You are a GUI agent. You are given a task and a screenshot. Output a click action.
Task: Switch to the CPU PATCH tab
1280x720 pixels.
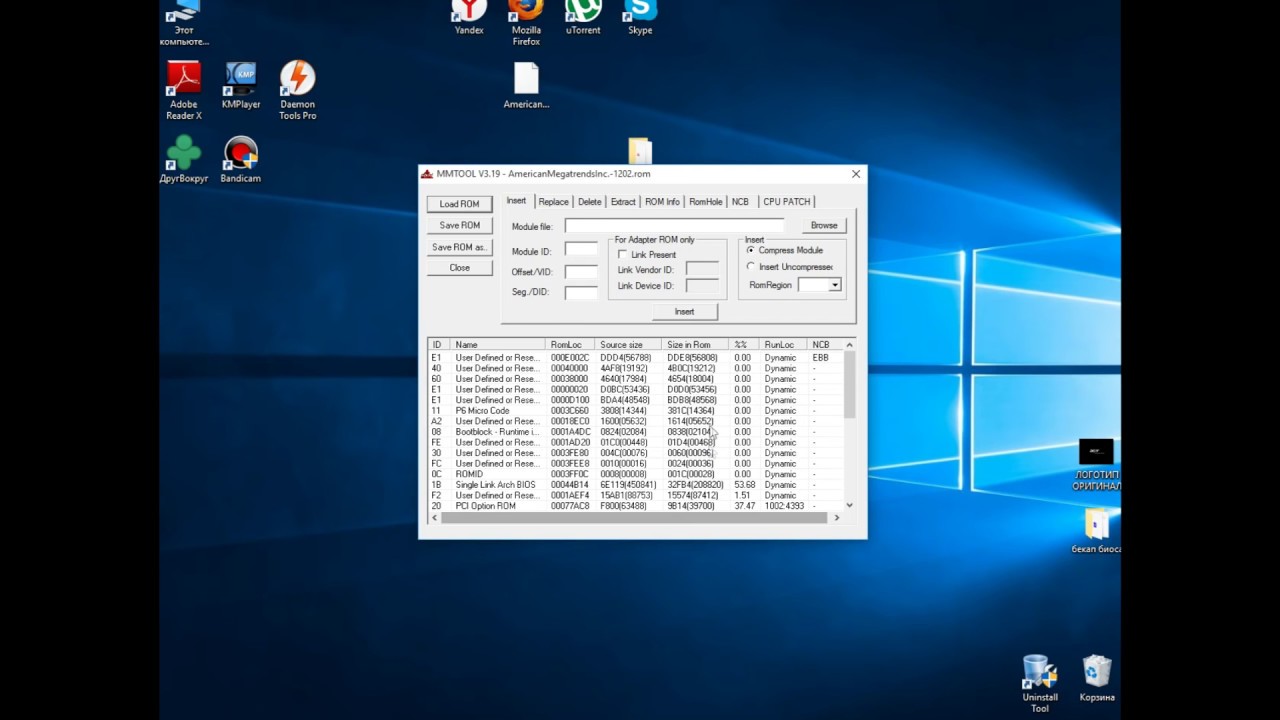[x=787, y=202]
